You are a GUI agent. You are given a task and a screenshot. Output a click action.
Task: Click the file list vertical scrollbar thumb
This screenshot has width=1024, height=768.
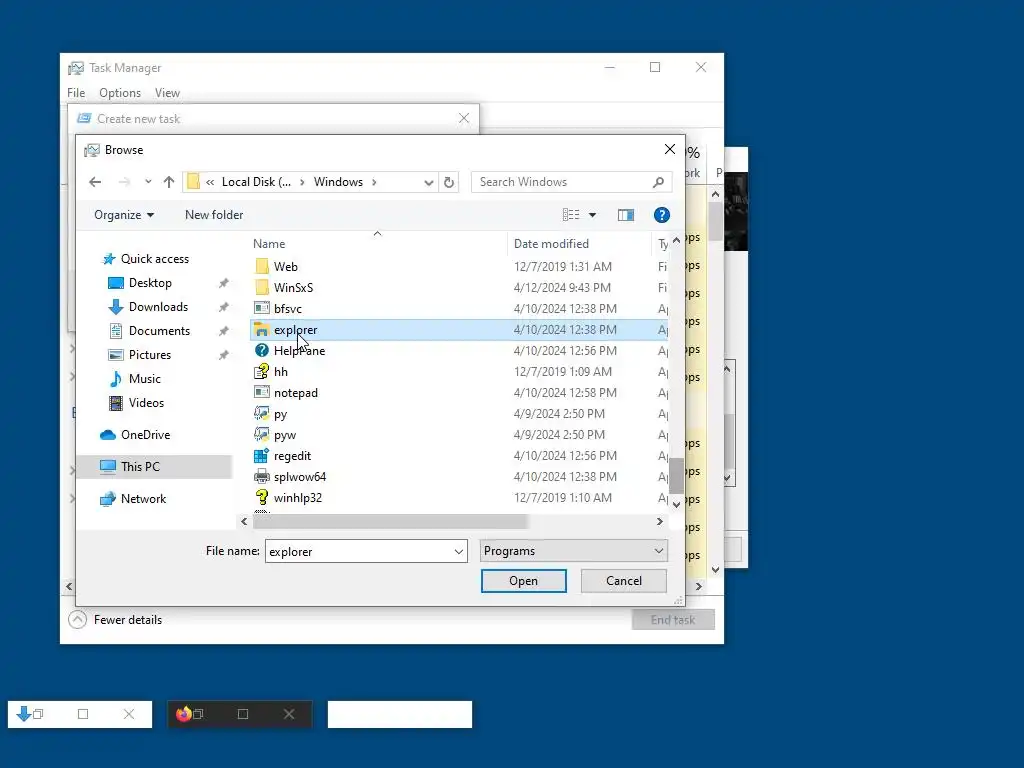pyautogui.click(x=676, y=476)
